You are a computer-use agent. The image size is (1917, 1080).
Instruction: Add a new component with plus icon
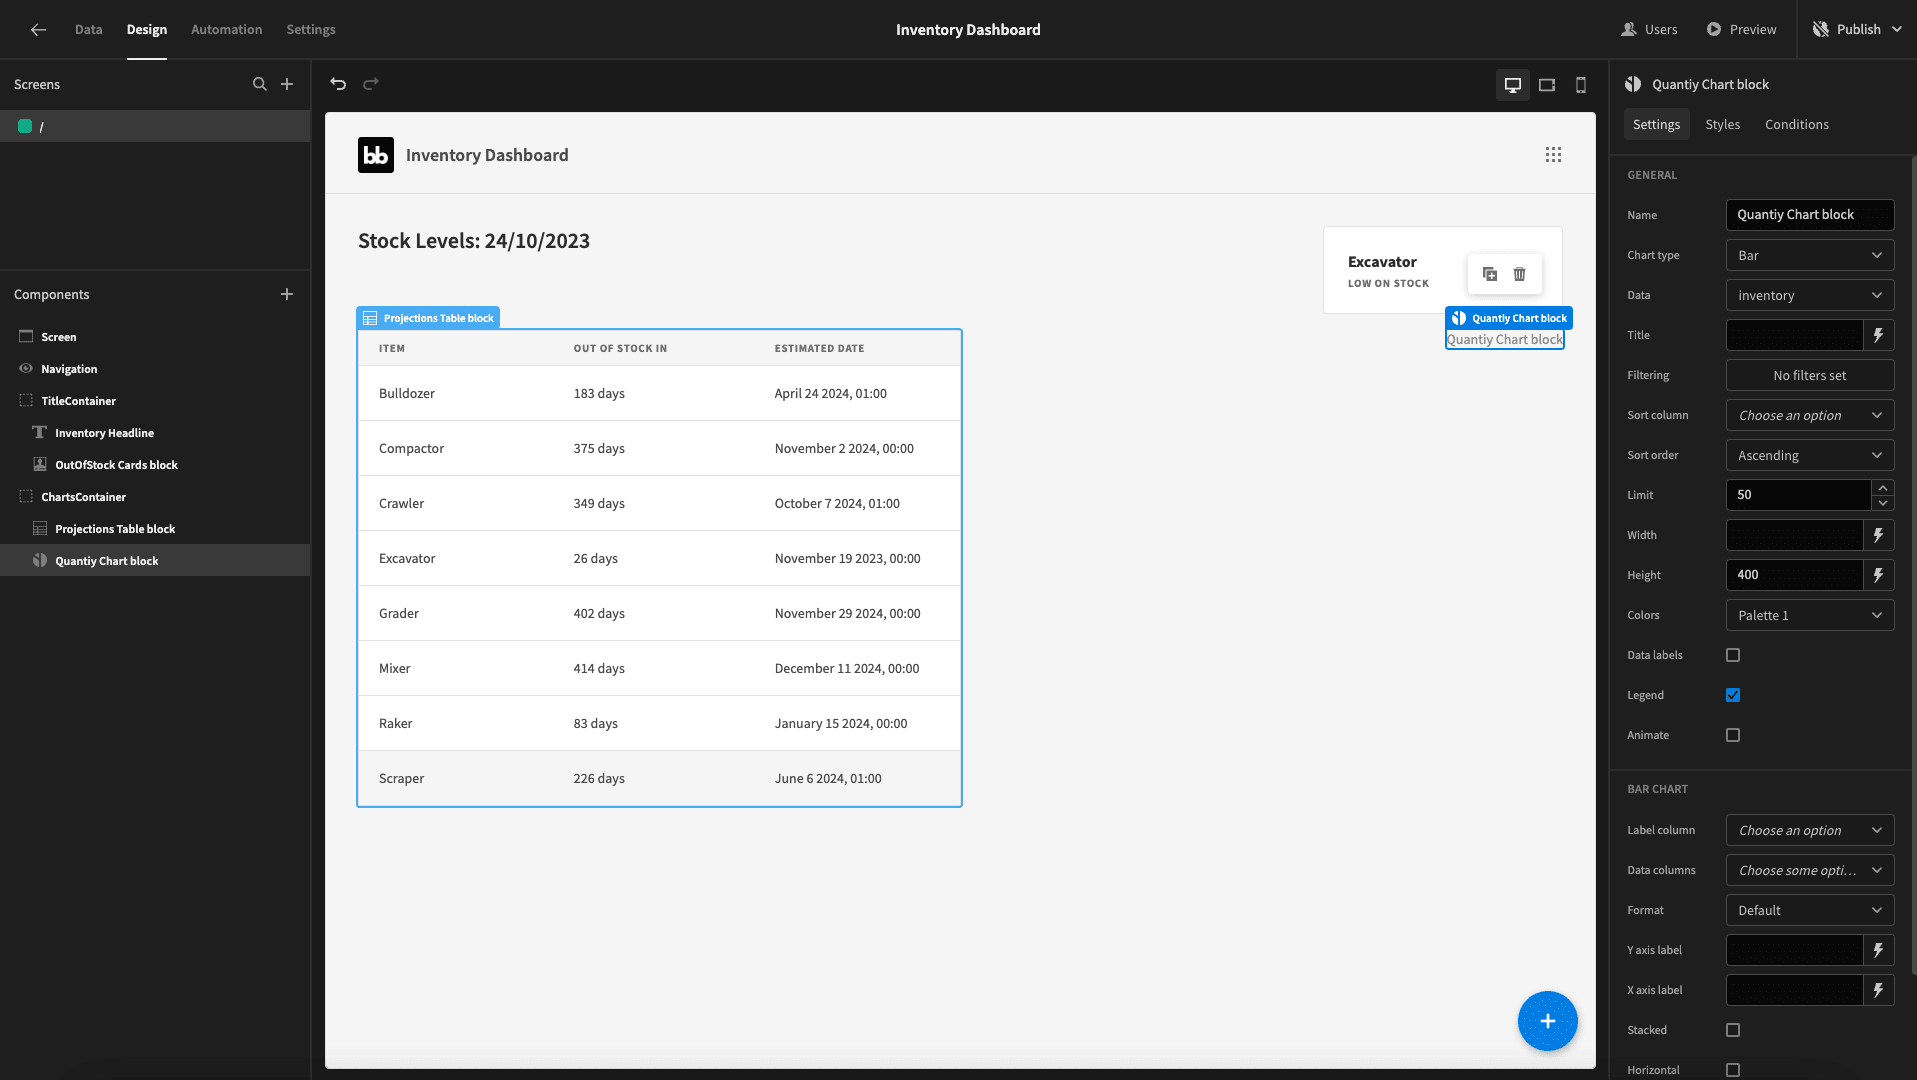287,294
